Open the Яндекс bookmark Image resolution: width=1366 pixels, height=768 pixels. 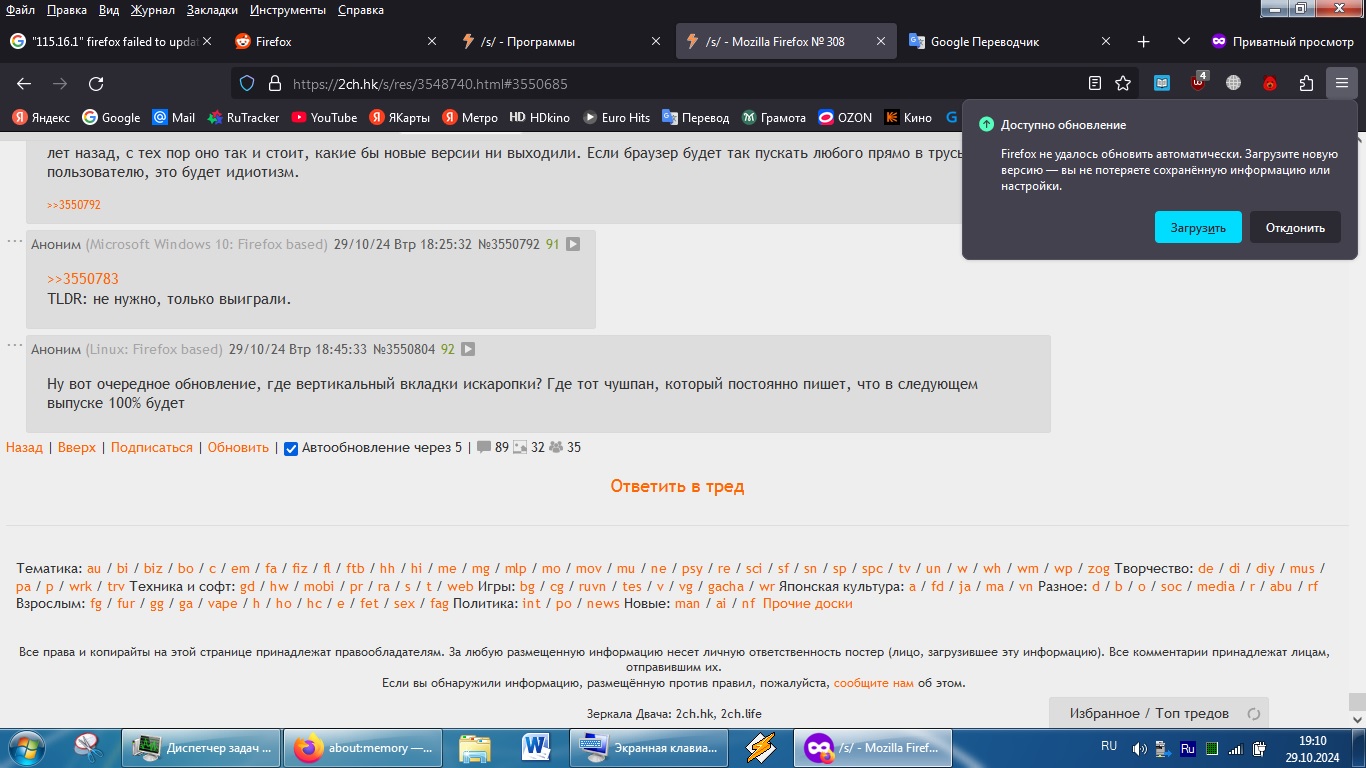[40, 117]
